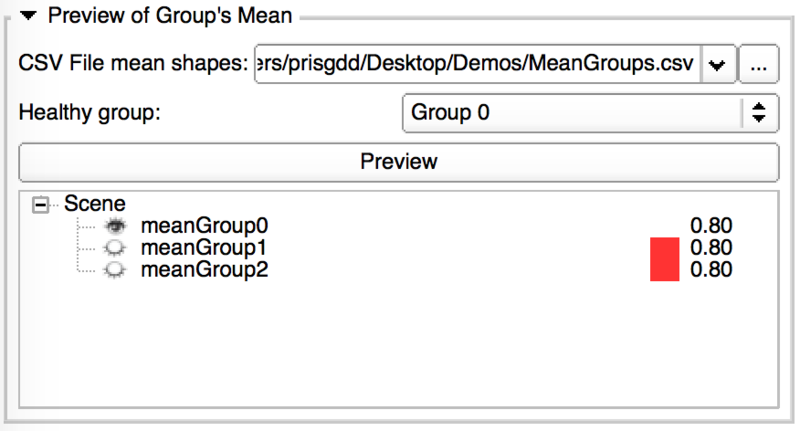Open the red color swatch of meanGroup1
The image size is (800, 431).
[664, 248]
